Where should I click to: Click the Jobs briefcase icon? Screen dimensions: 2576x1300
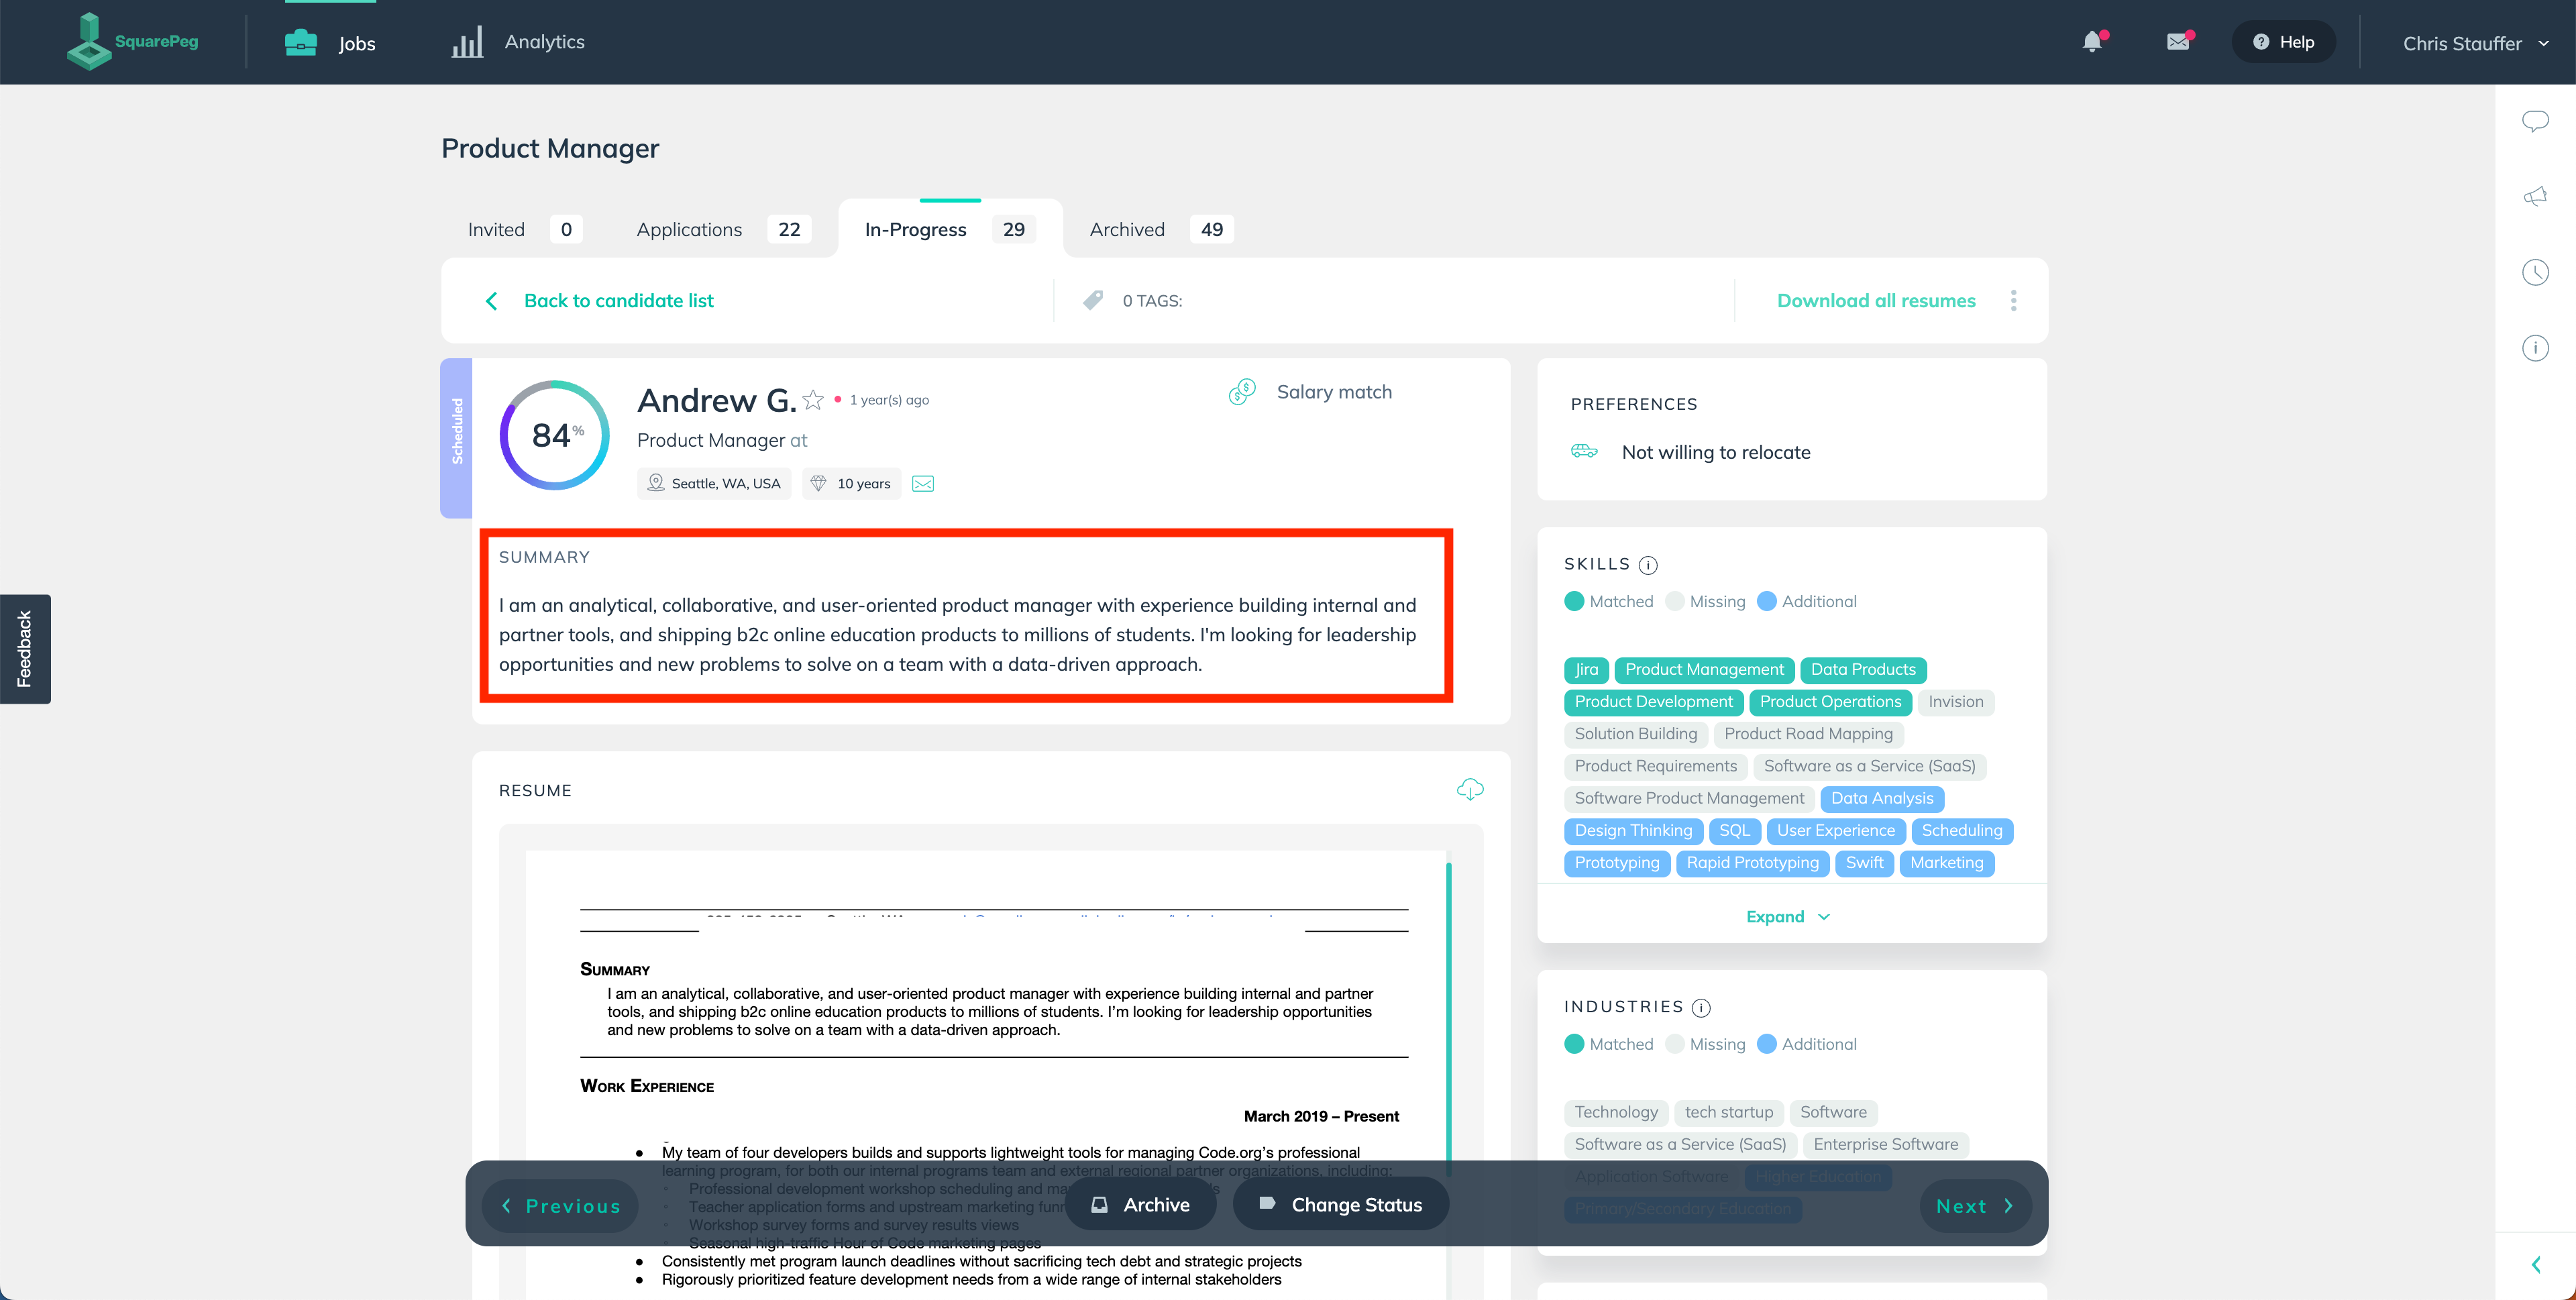[x=300, y=42]
